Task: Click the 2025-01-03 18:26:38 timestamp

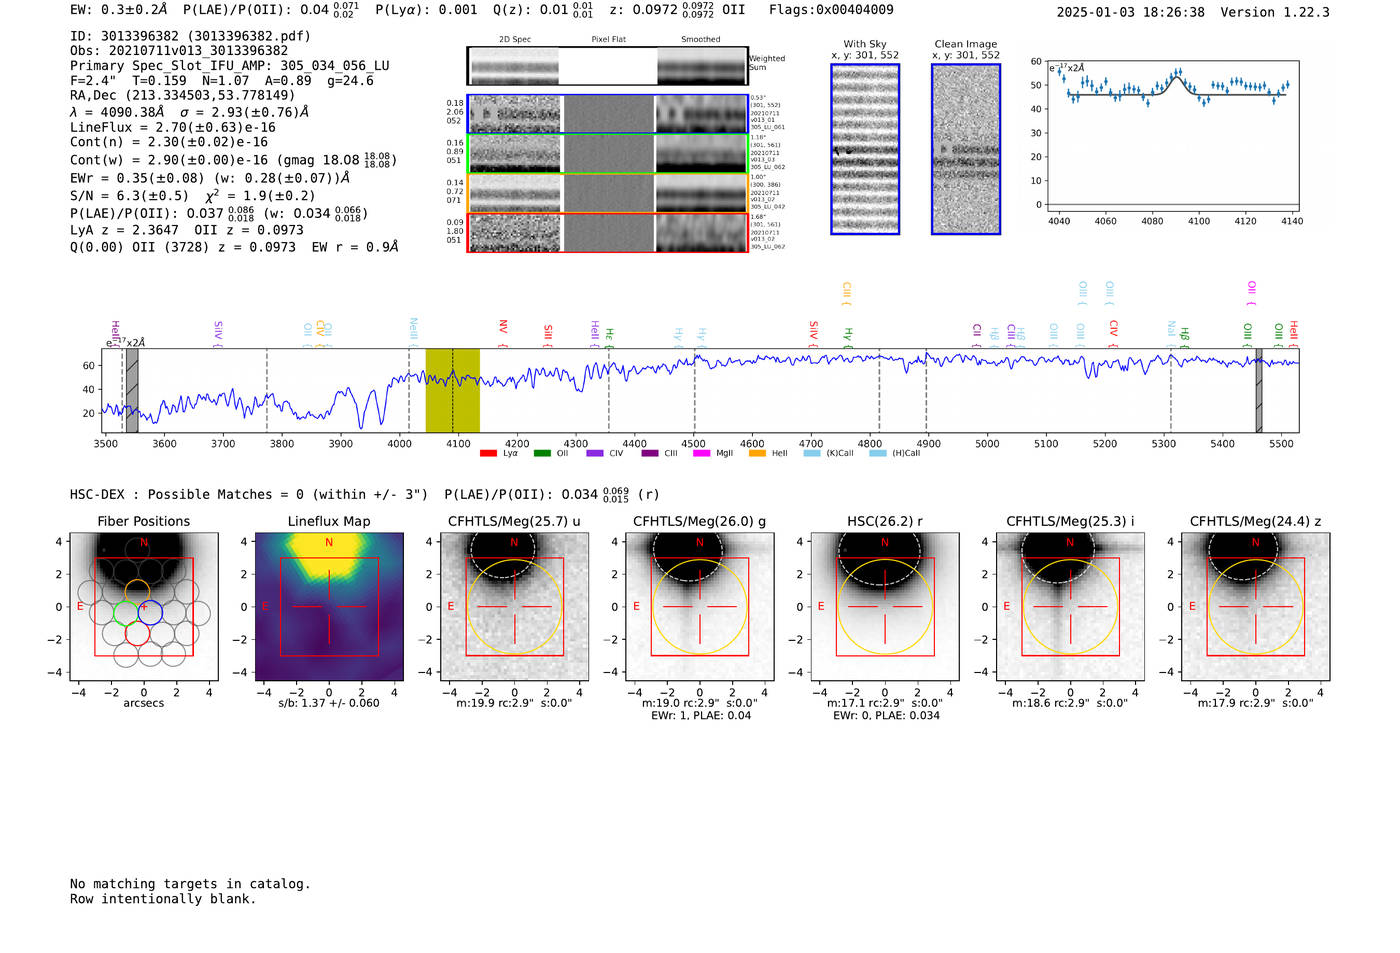Action: click(1131, 13)
